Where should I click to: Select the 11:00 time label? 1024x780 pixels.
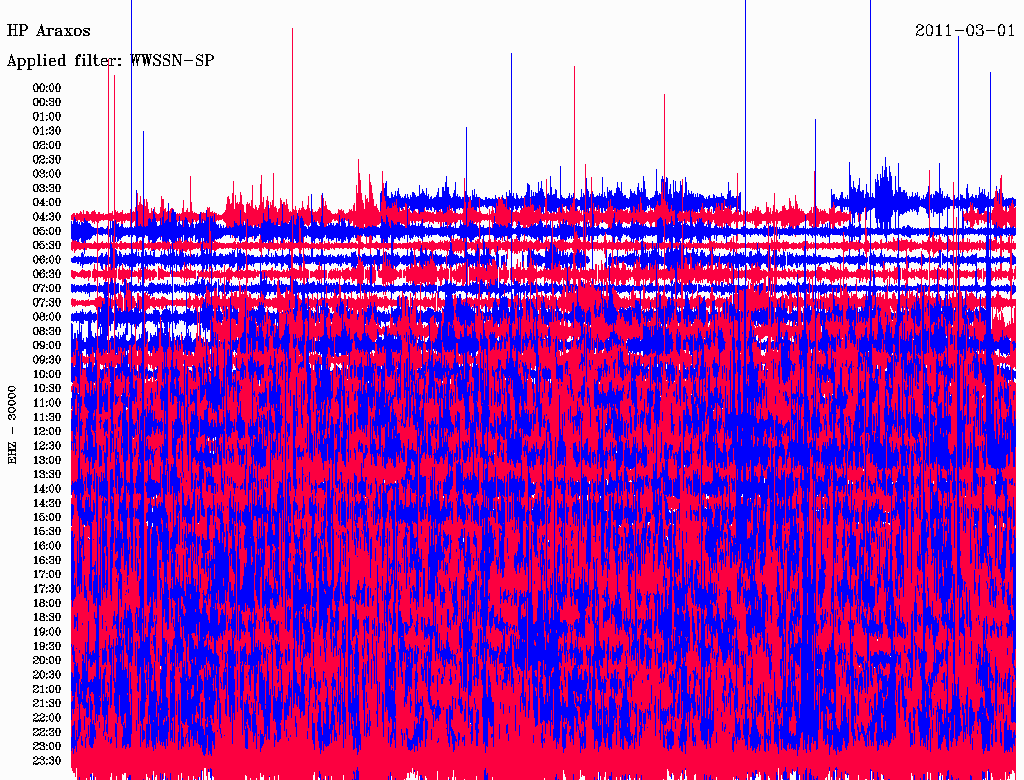47,402
